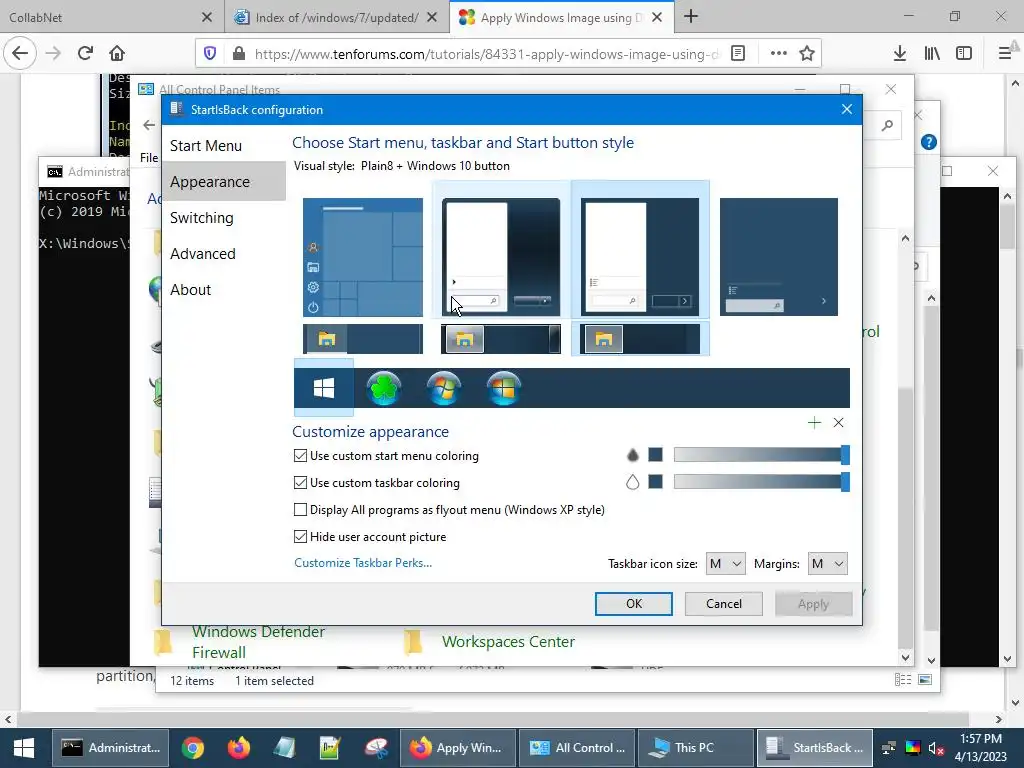Pick the start menu color swatch
Image resolution: width=1024 pixels, height=768 pixels.
point(656,455)
